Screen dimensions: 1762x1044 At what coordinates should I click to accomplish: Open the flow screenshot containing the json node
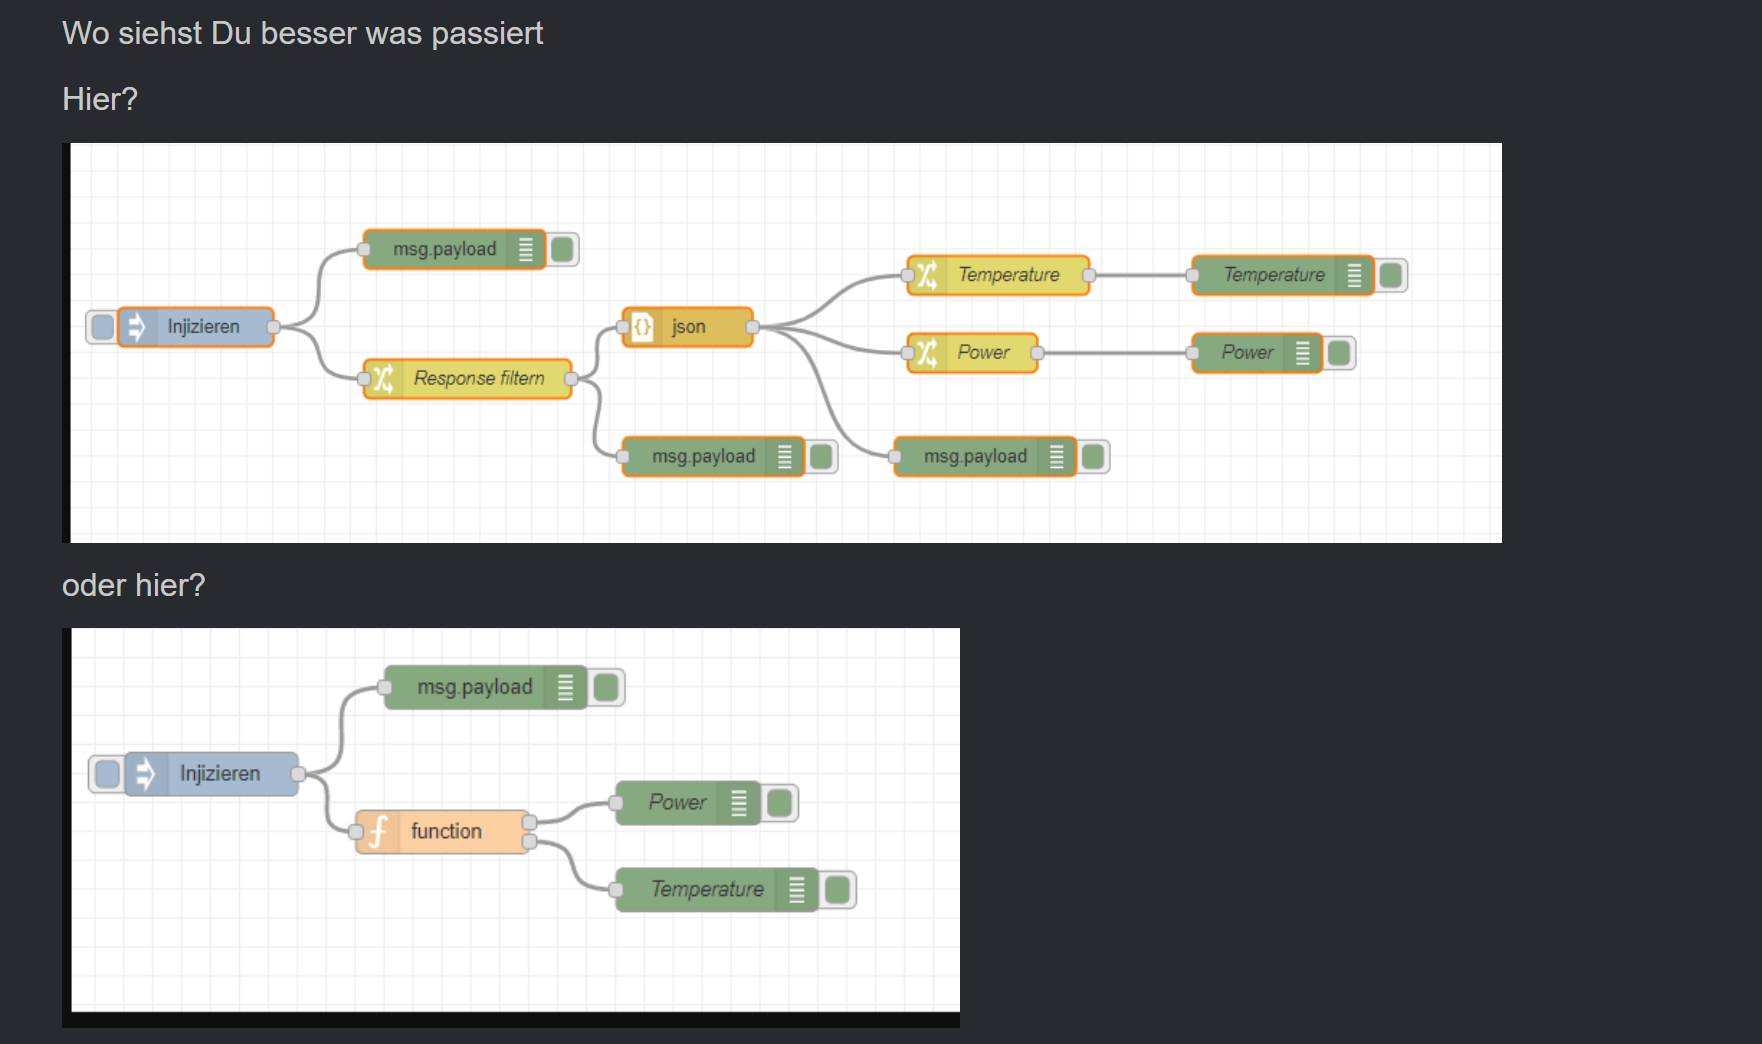pyautogui.click(x=782, y=343)
